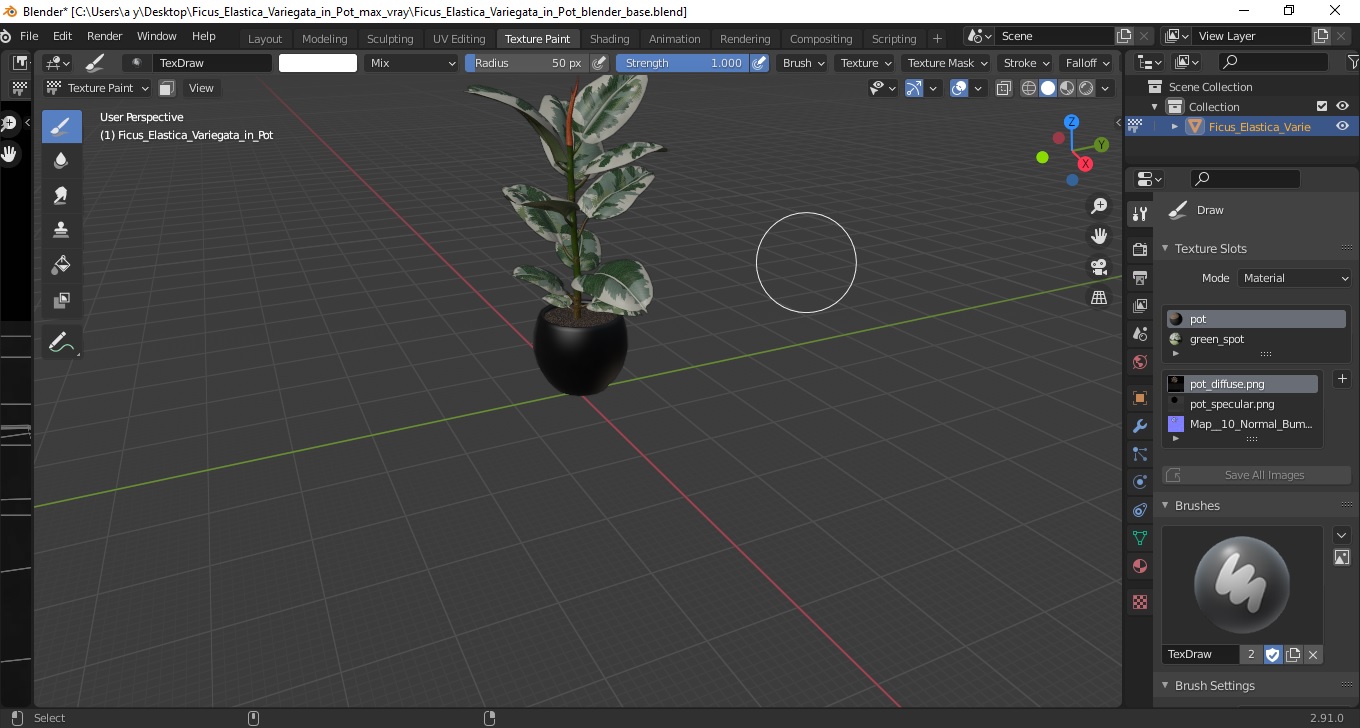
Task: Toggle Collection exclude checkbox in outliner
Action: [x=1322, y=106]
